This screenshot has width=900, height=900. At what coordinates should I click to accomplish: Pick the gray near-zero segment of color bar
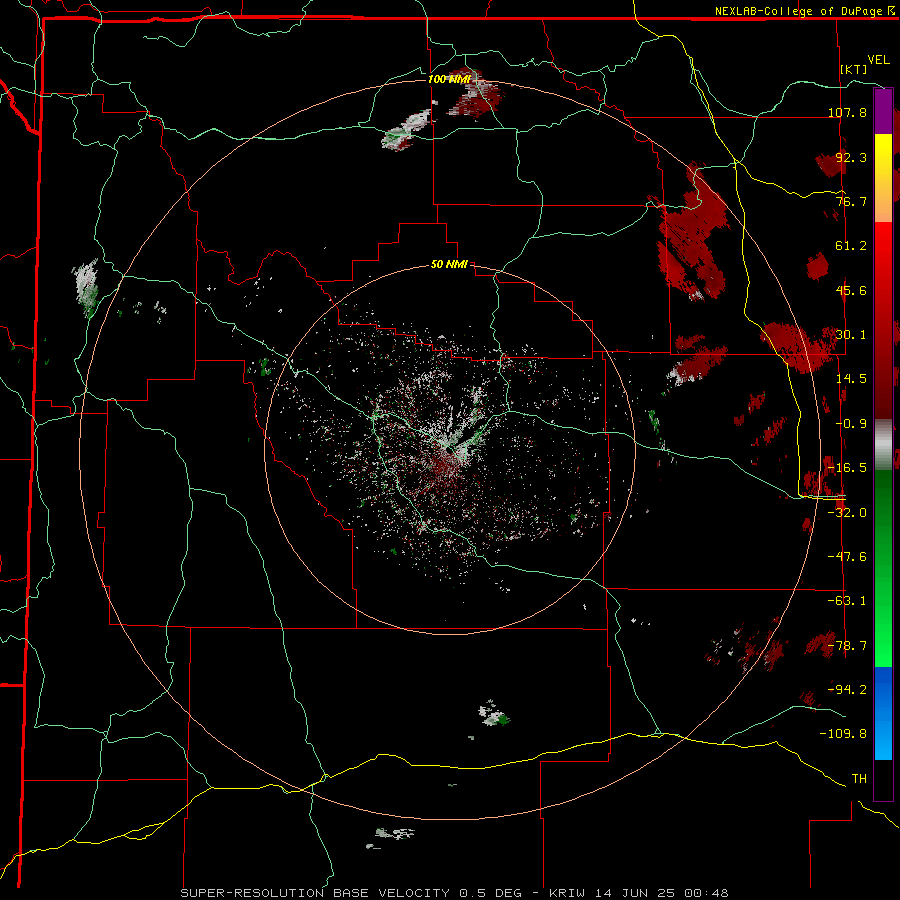point(883,445)
